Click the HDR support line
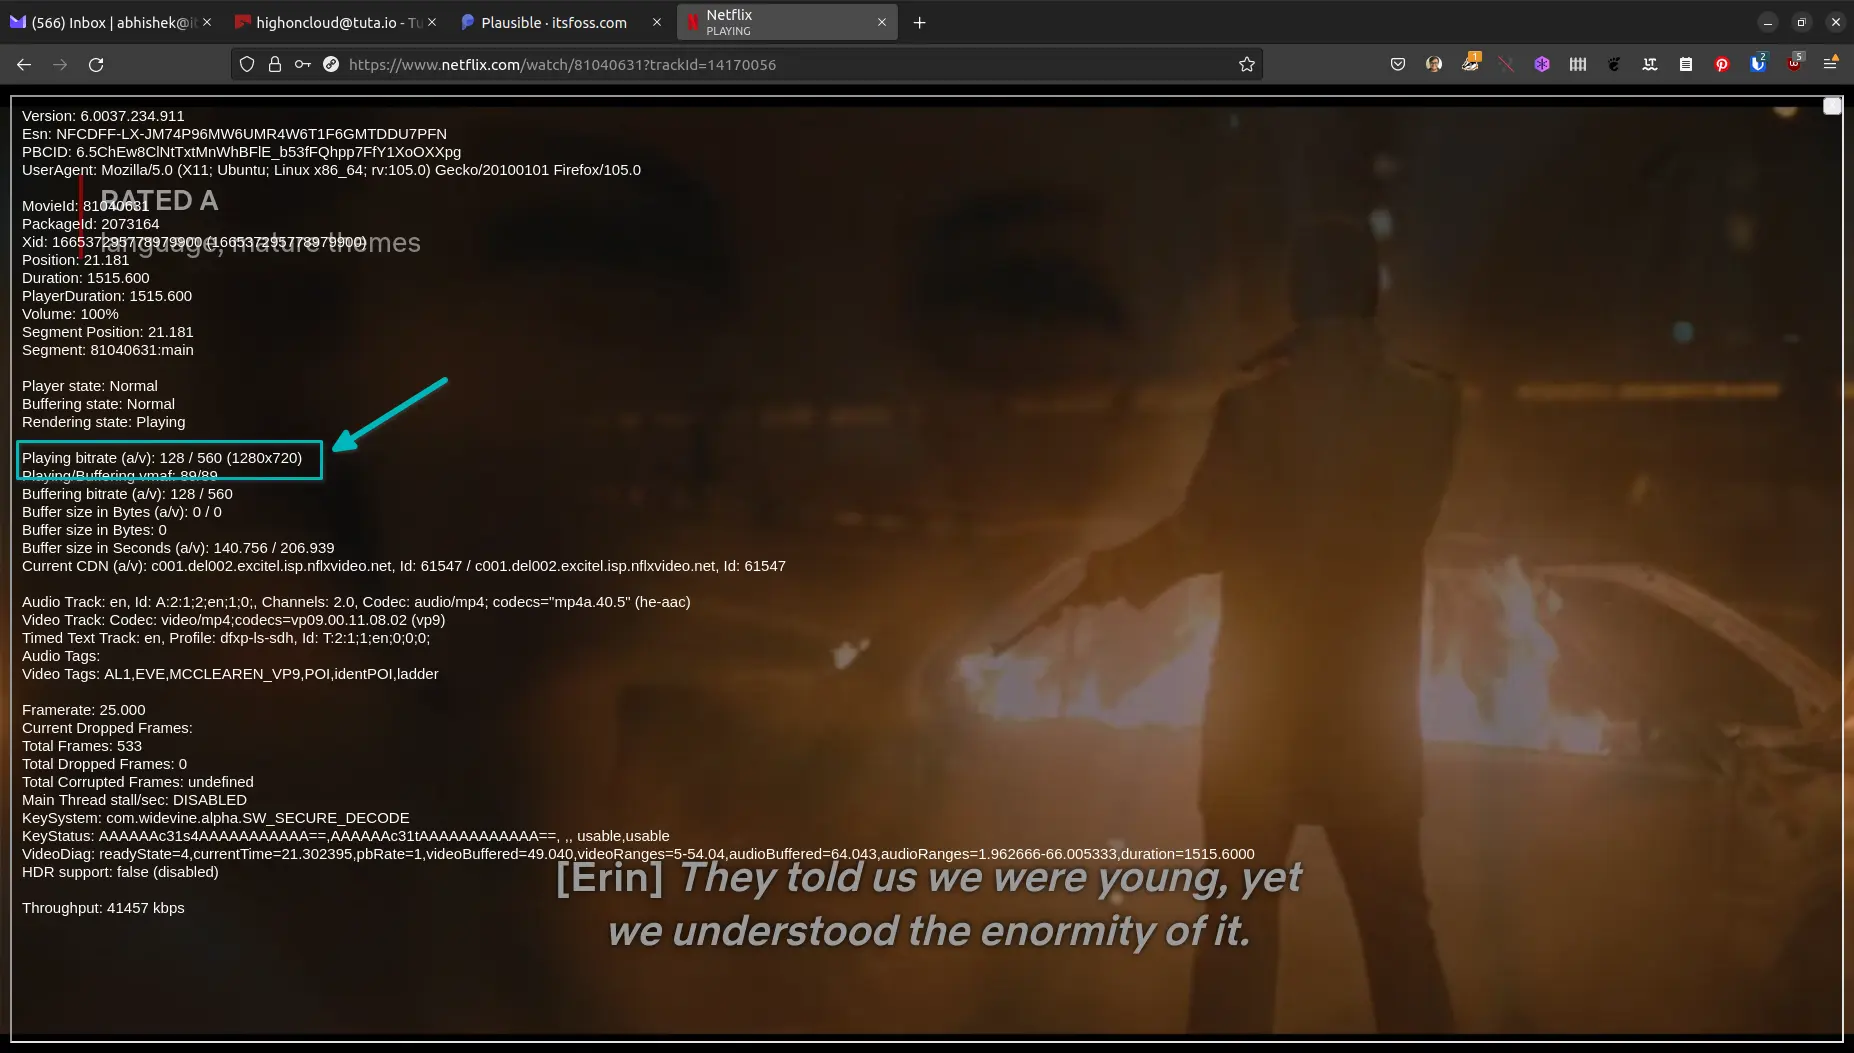The image size is (1854, 1053). pos(120,872)
